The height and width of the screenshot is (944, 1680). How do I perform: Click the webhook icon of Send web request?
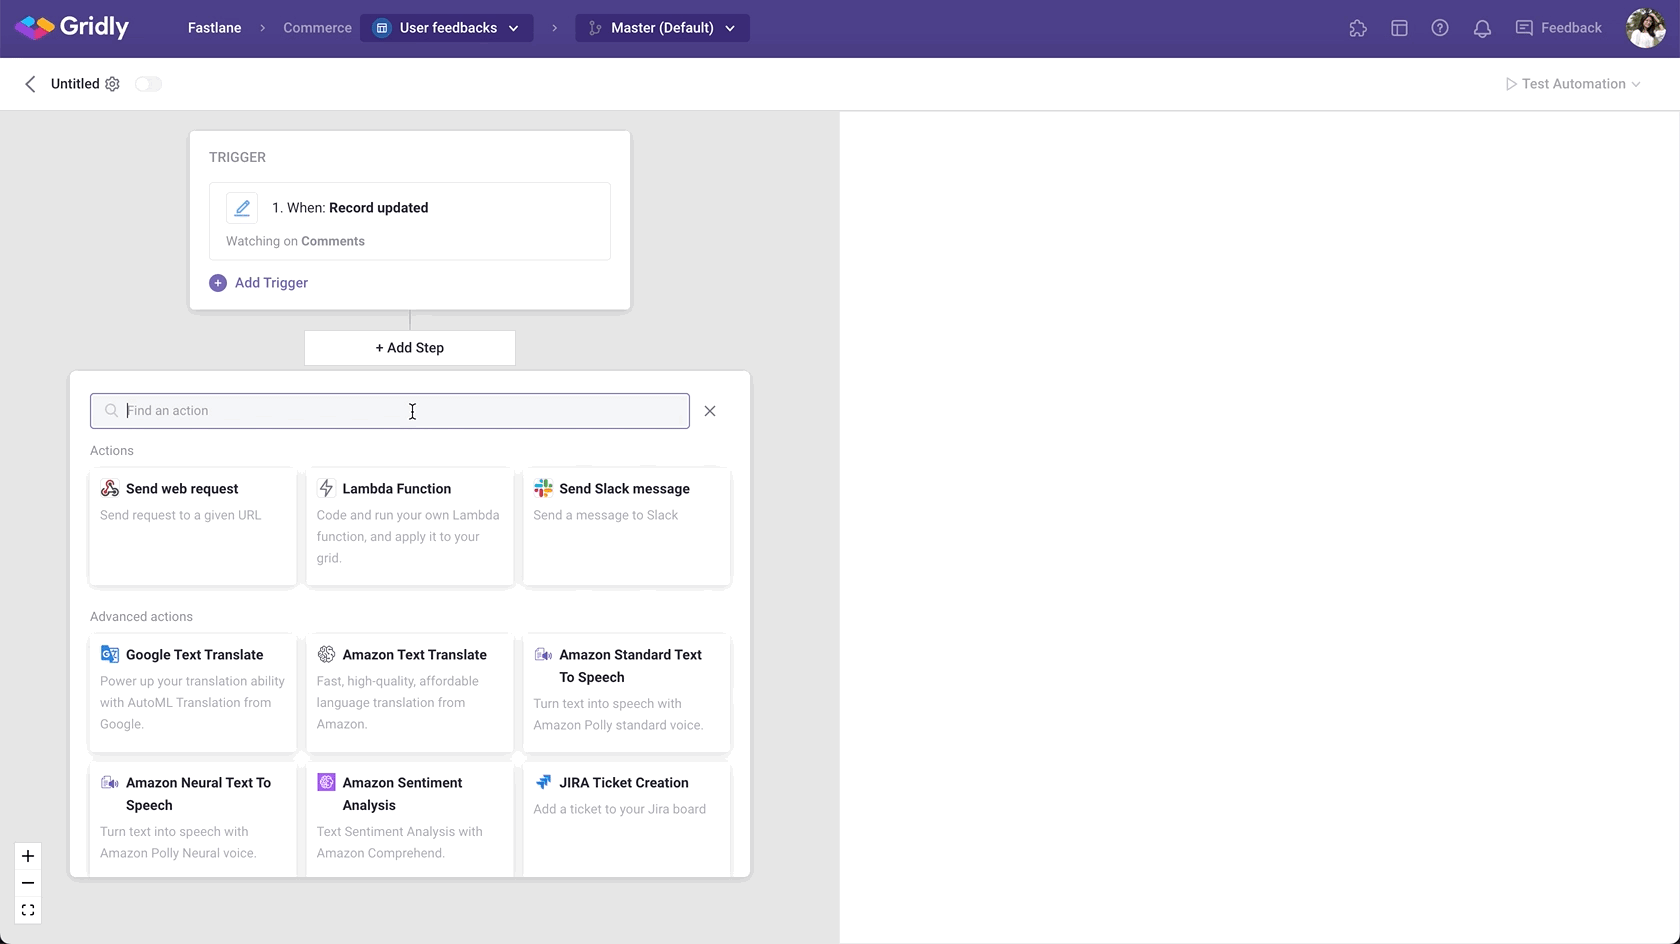pos(110,488)
